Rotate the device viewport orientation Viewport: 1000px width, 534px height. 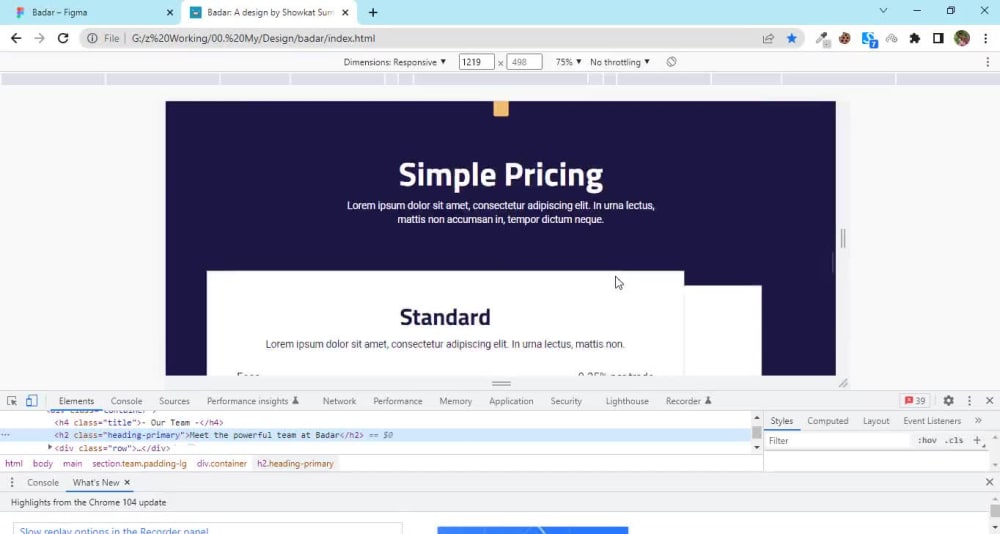click(671, 62)
